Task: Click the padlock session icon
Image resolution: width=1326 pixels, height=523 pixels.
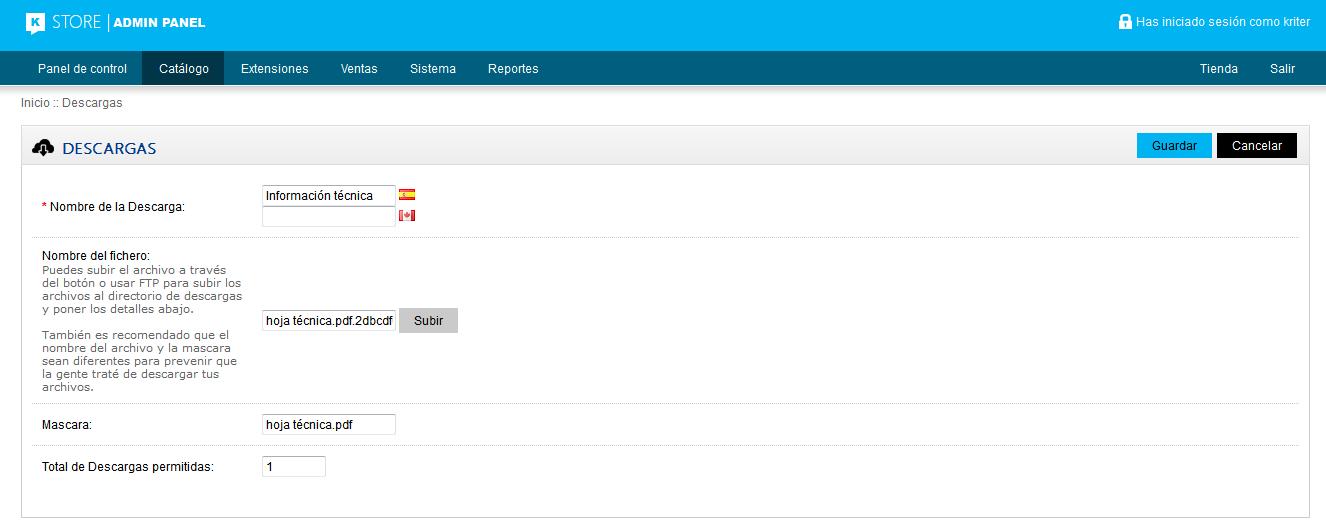Action: click(x=1125, y=21)
